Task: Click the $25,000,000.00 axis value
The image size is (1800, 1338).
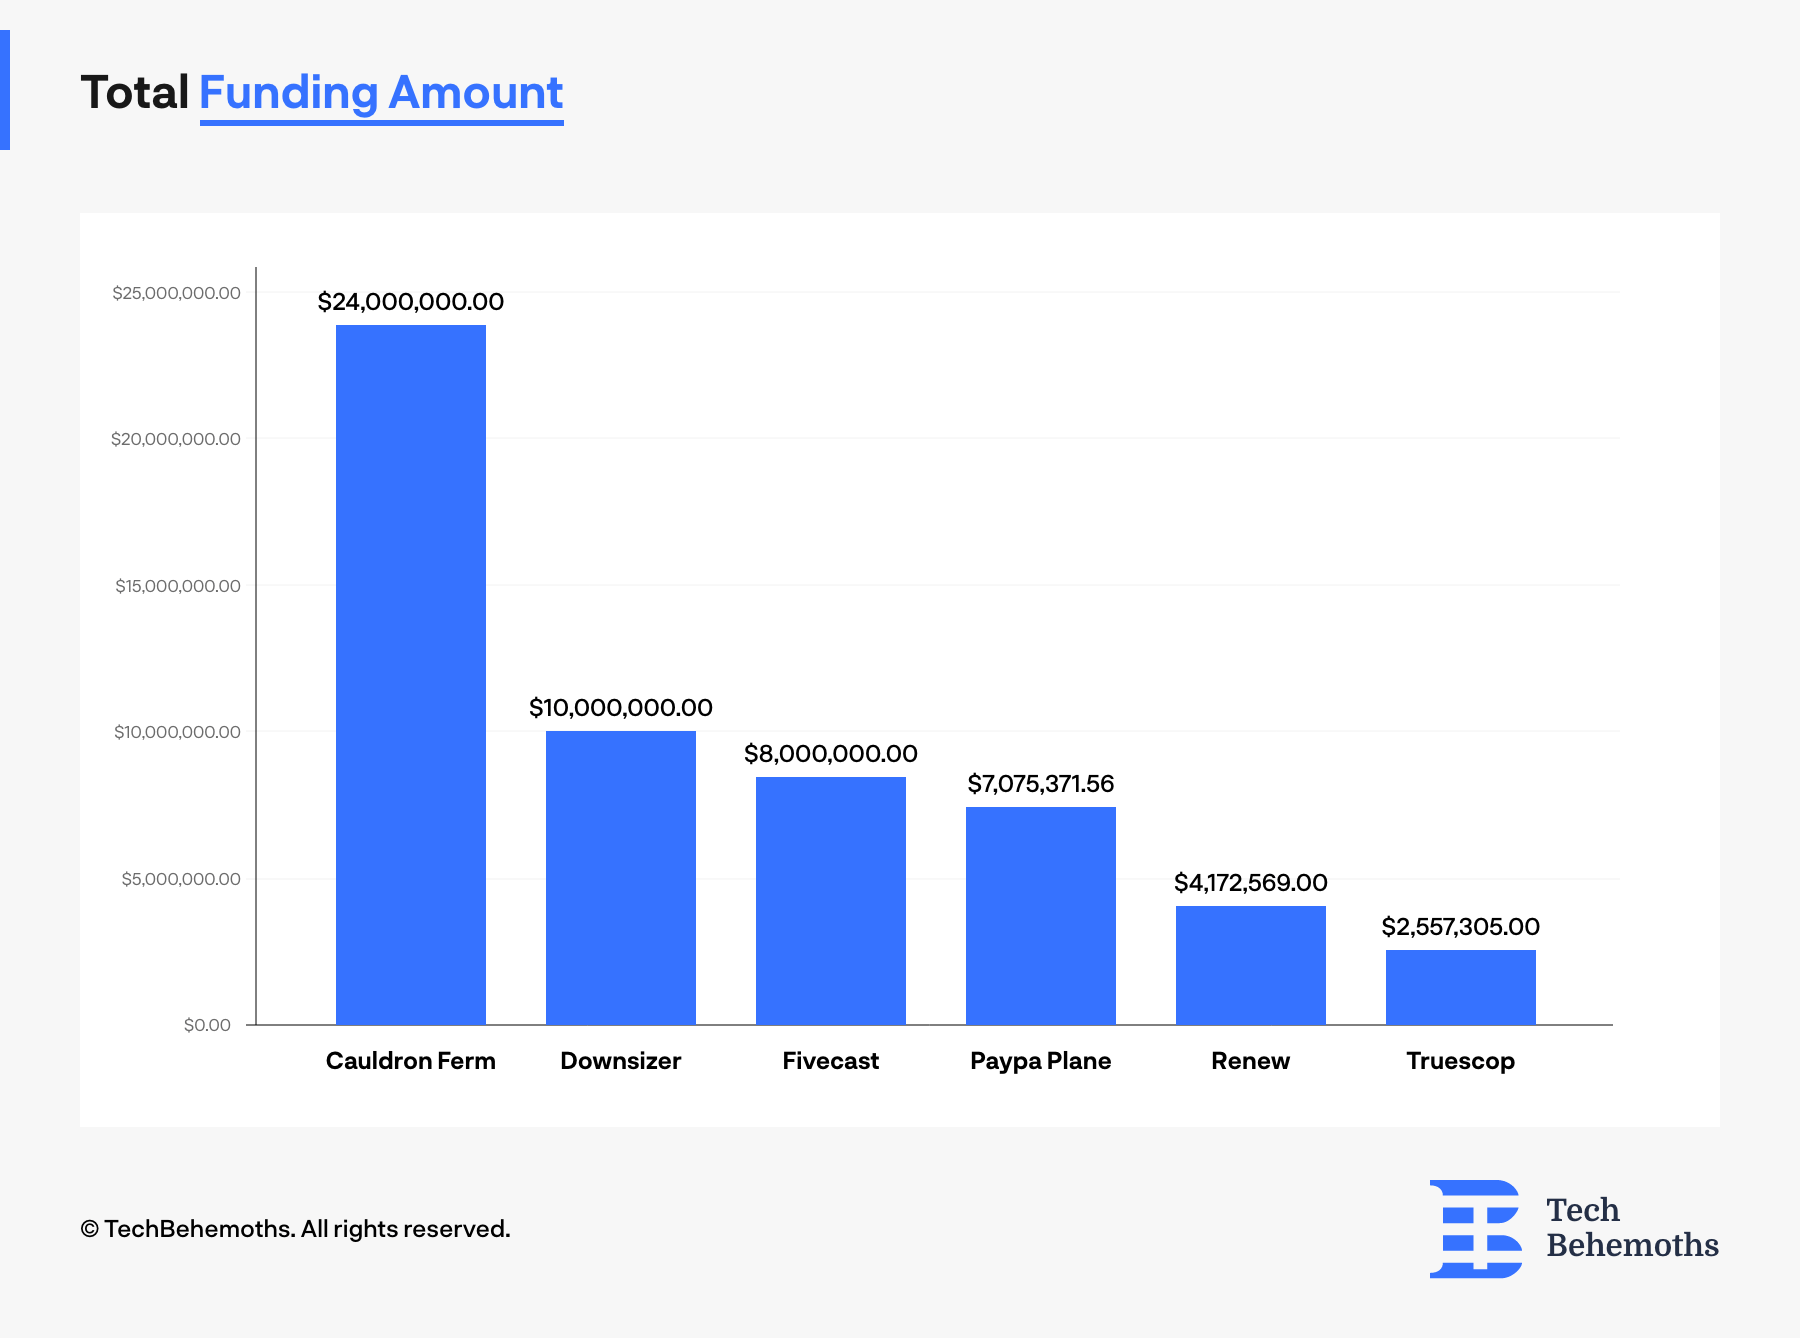Action: [176, 293]
